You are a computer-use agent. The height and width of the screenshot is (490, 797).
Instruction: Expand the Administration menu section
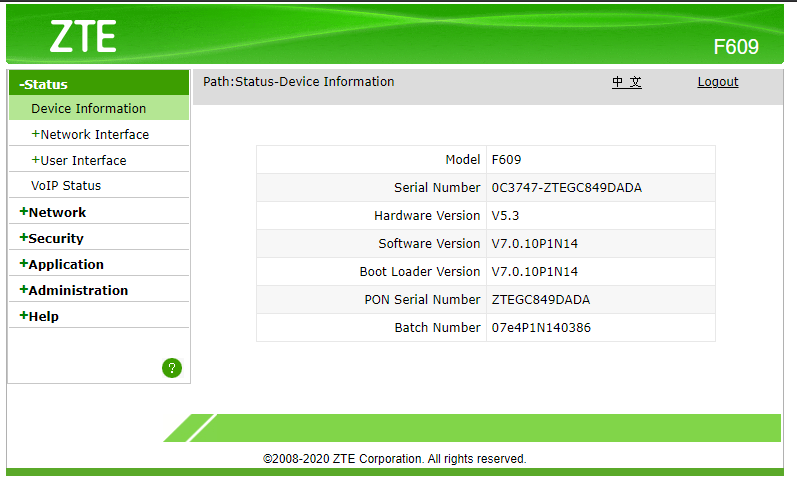click(x=73, y=291)
